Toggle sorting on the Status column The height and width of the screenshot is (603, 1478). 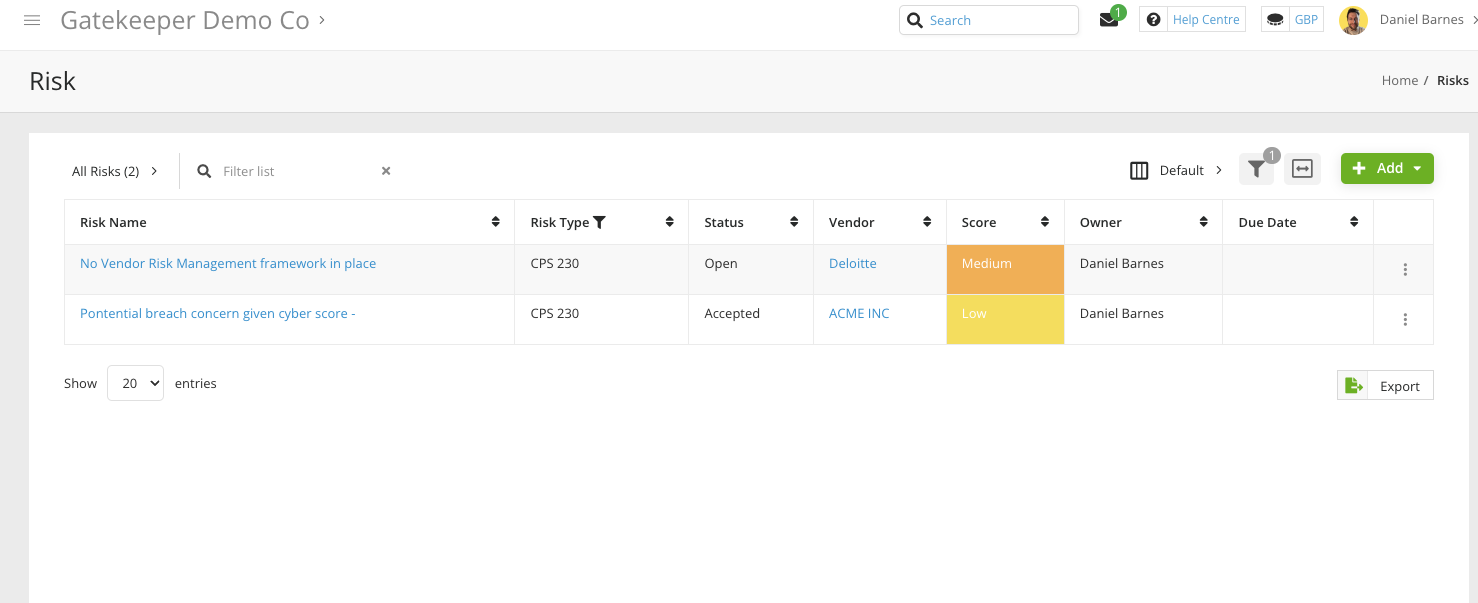(x=795, y=221)
